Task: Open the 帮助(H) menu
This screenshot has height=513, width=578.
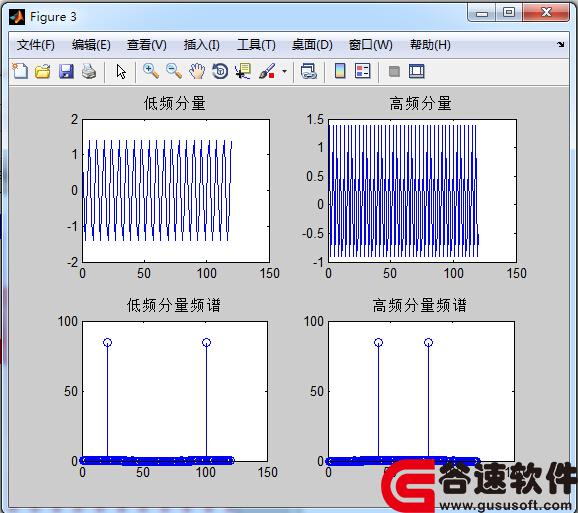Action: (430, 45)
